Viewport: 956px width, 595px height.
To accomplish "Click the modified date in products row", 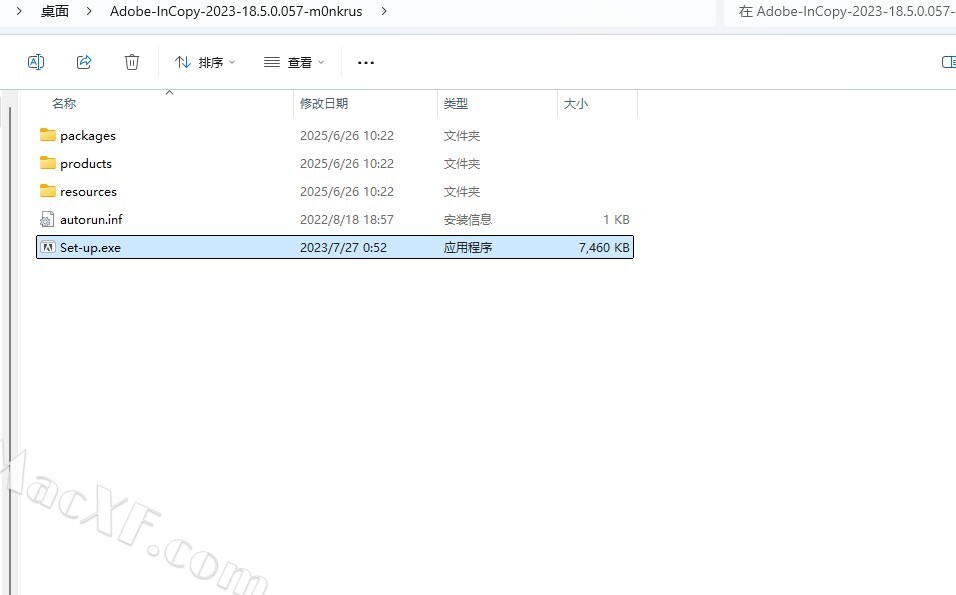I will click(346, 163).
